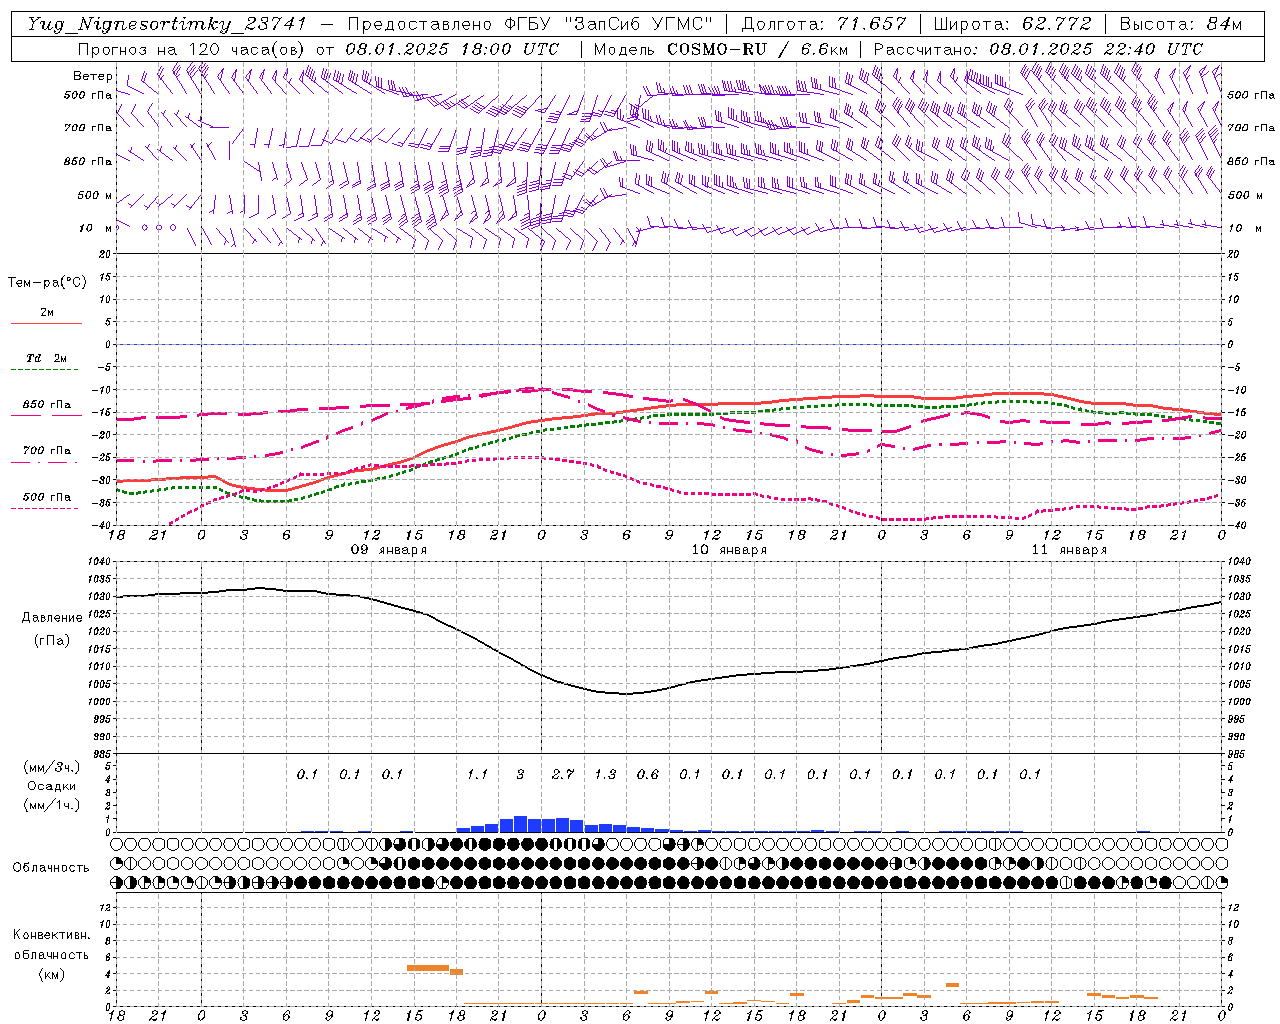Click the provider text ФГБУ "ЗапСиб УГМС"
This screenshot has height=1024, width=1280.
click(607, 24)
